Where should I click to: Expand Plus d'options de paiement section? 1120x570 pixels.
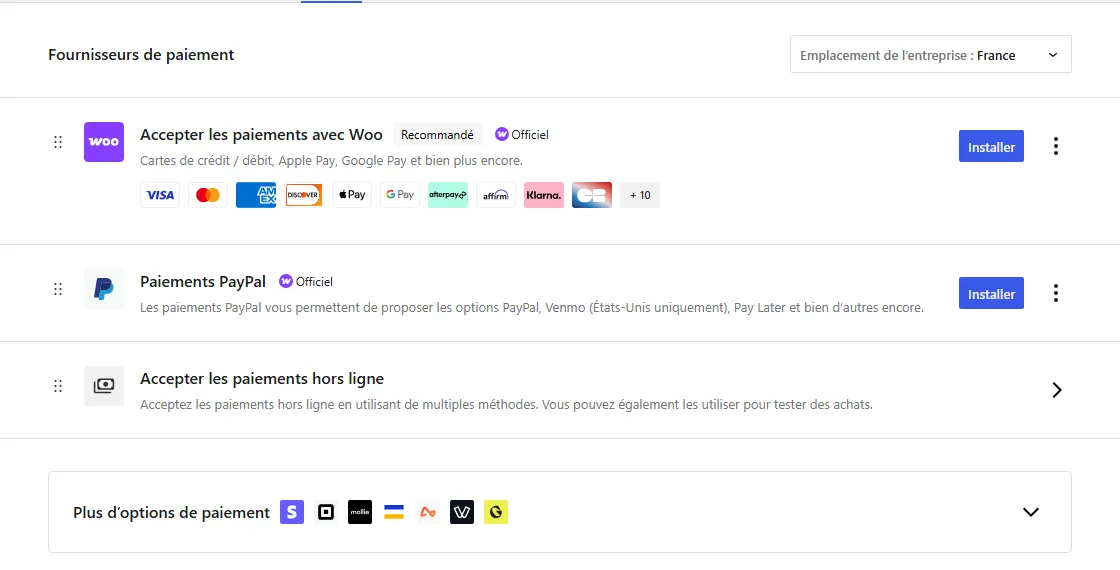[x=1031, y=512]
